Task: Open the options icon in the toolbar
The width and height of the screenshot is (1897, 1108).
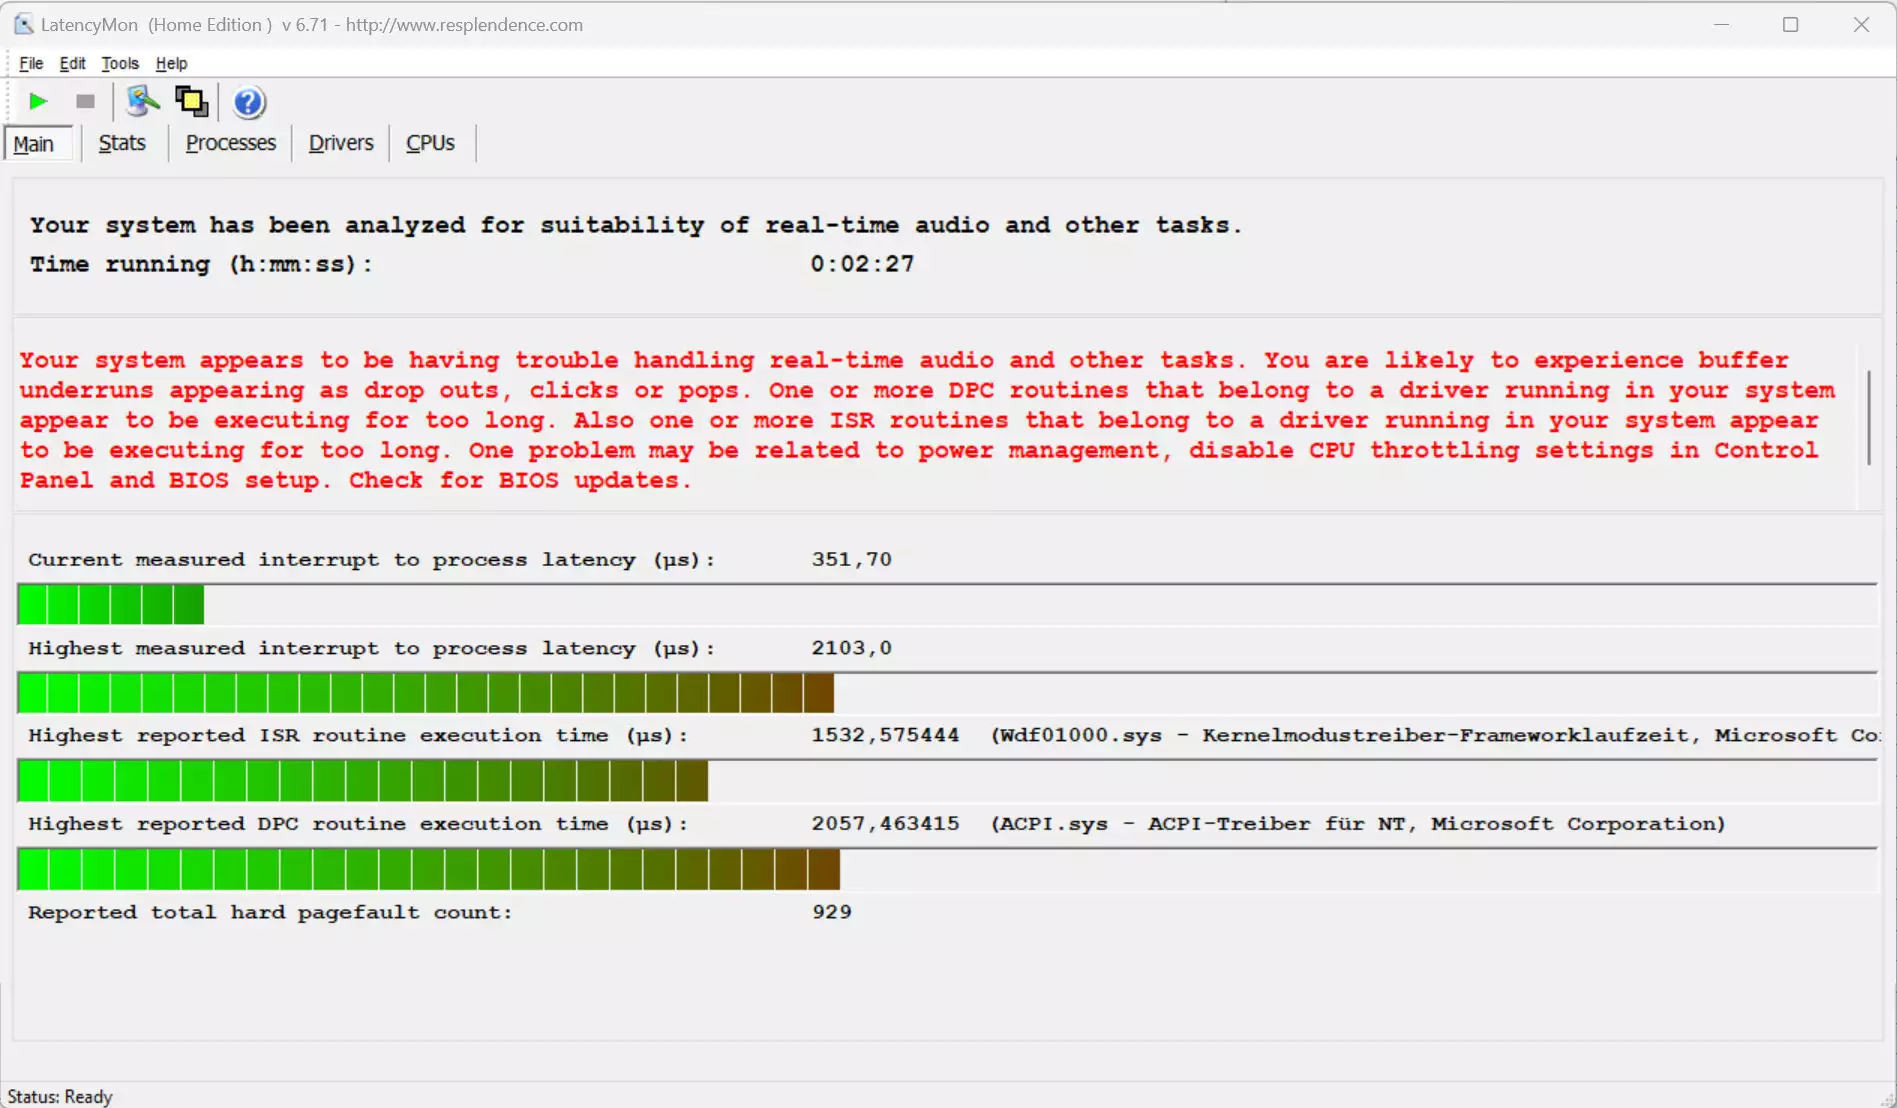Action: pyautogui.click(x=143, y=101)
